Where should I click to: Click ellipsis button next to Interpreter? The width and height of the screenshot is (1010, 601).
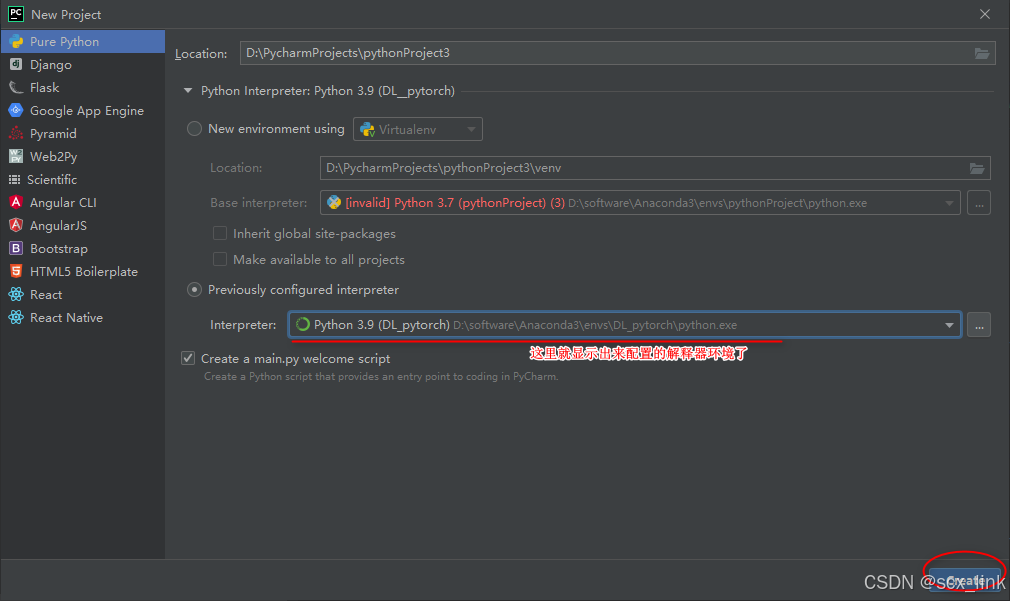pyautogui.click(x=978, y=325)
